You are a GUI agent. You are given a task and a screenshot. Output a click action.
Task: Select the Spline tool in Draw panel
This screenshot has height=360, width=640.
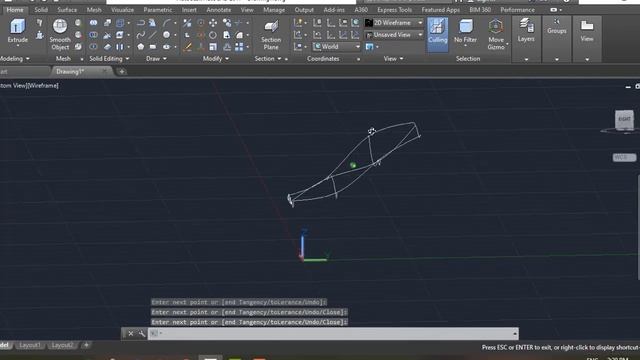click(x=141, y=35)
